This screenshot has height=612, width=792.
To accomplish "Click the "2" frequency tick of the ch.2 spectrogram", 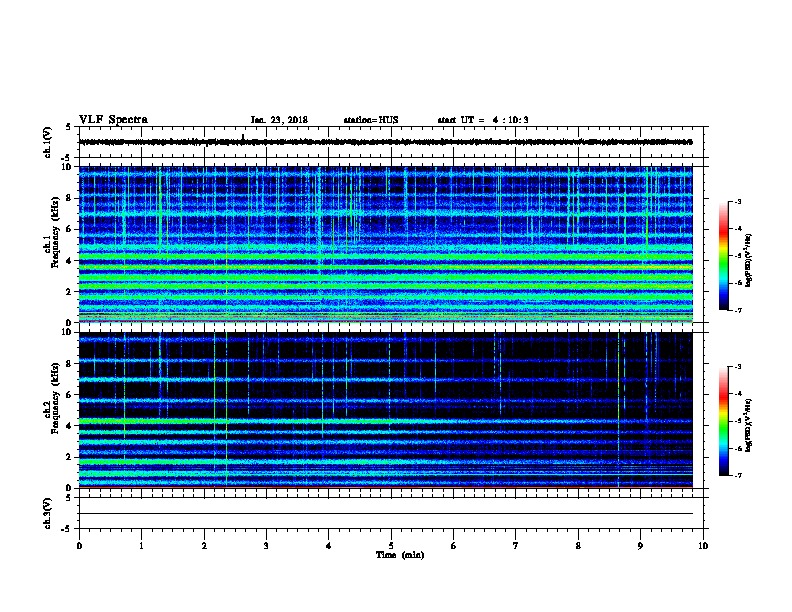I will click(70, 457).
